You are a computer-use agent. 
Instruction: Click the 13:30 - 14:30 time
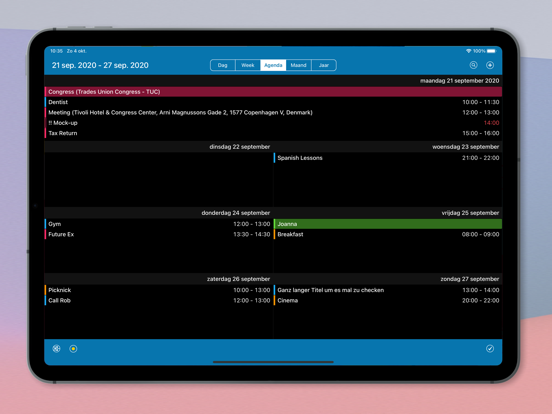[x=252, y=234]
